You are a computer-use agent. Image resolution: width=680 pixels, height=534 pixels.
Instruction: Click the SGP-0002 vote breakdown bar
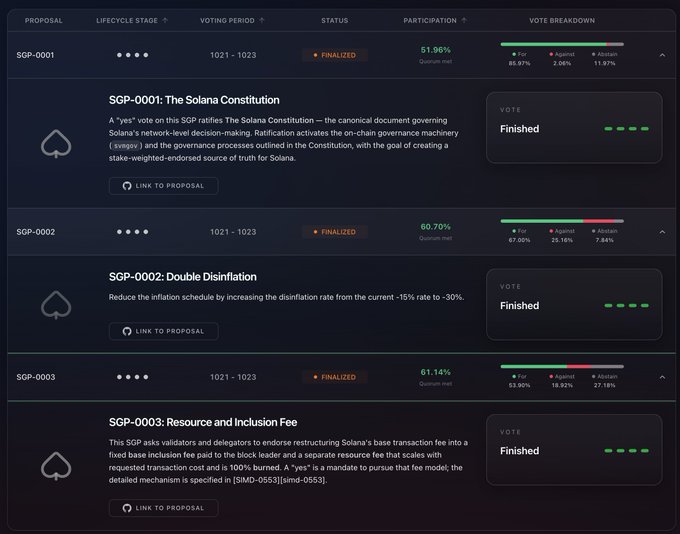[x=562, y=221]
